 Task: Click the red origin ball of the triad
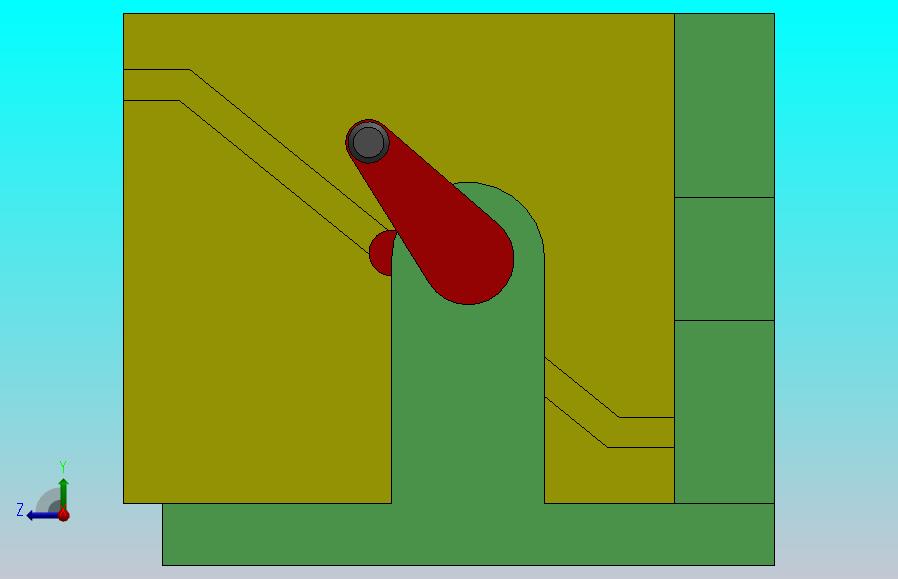tap(64, 515)
